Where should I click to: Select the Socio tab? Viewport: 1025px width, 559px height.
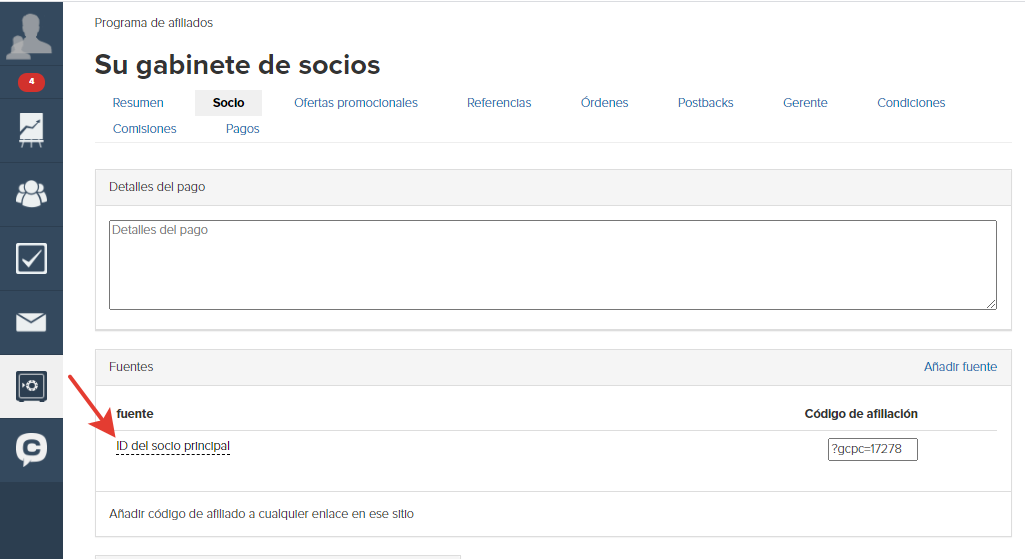(228, 103)
